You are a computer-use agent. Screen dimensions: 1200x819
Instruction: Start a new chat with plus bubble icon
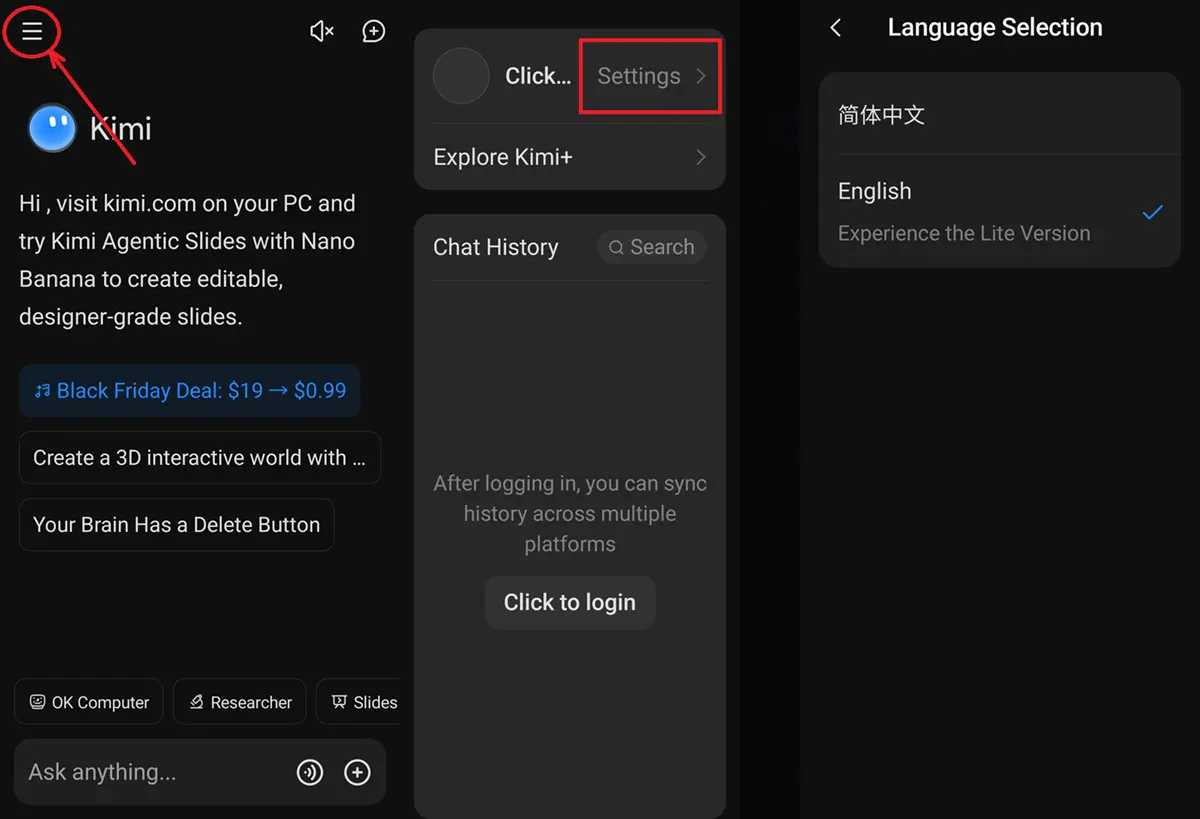point(373,32)
